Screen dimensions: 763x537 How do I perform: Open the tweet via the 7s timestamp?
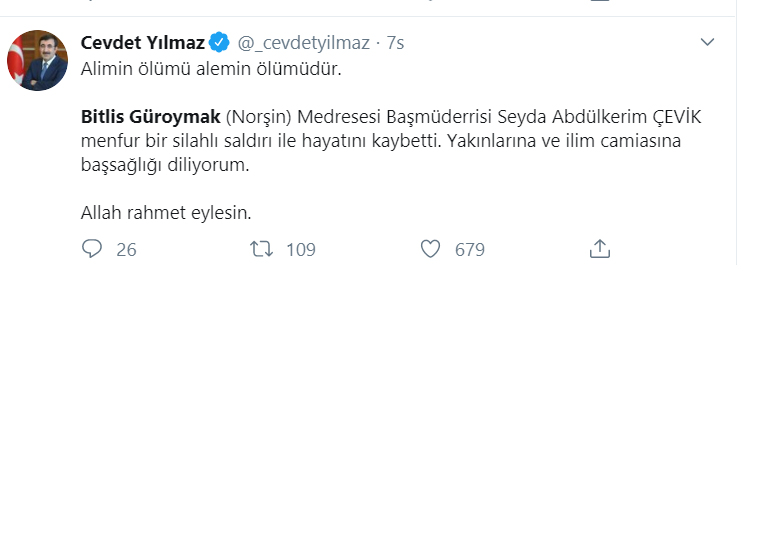[395, 43]
